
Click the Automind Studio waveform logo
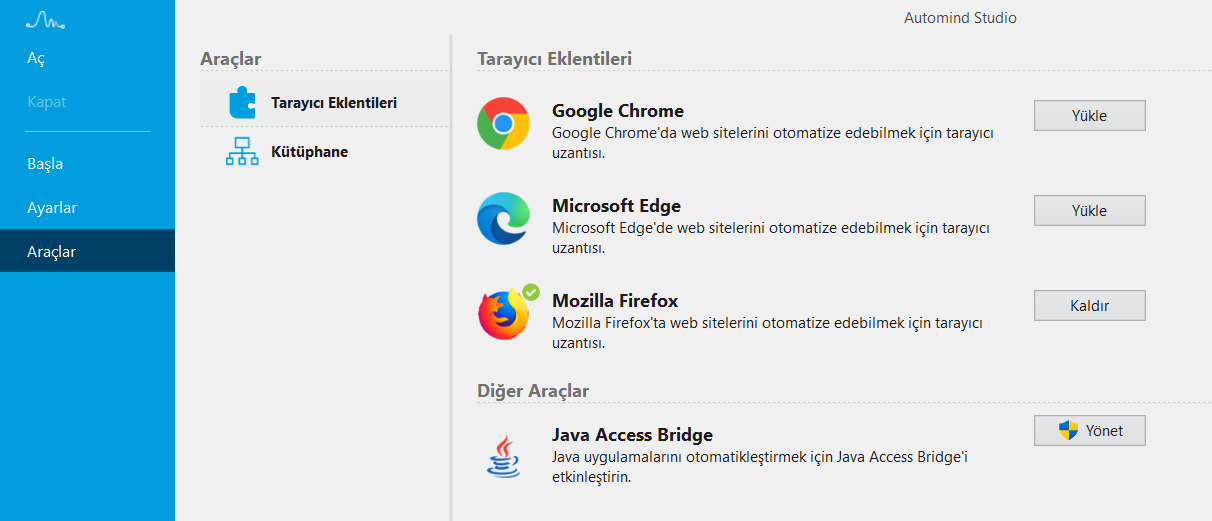point(45,20)
